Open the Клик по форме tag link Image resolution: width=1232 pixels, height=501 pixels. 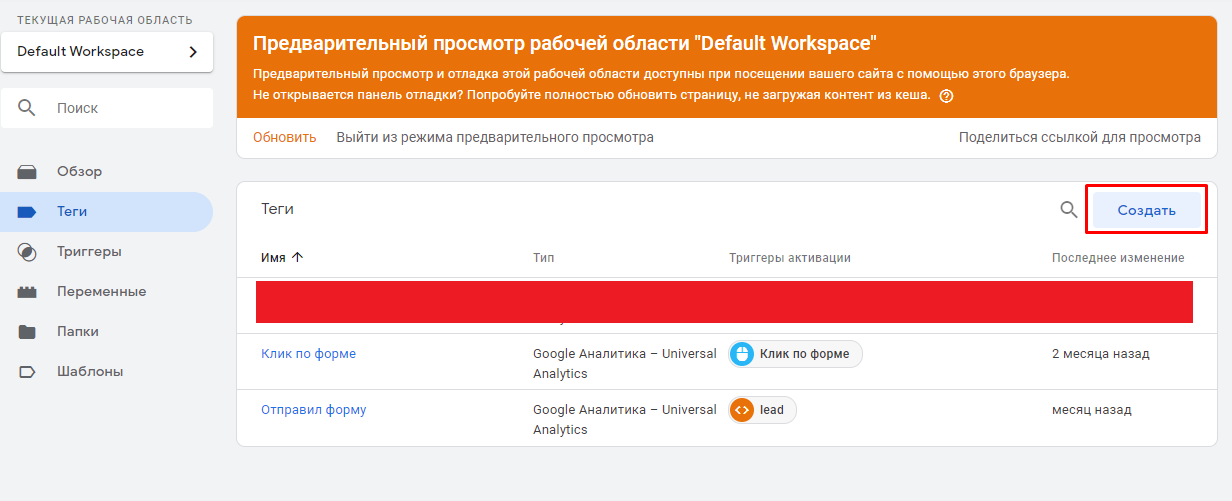pyautogui.click(x=308, y=354)
